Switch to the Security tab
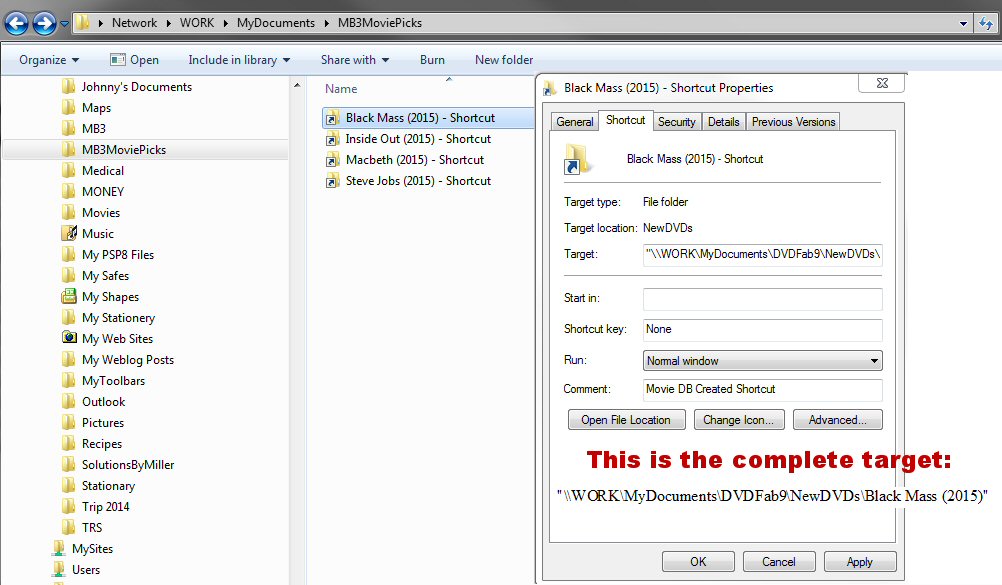The width and height of the screenshot is (1002, 585). pos(677,121)
